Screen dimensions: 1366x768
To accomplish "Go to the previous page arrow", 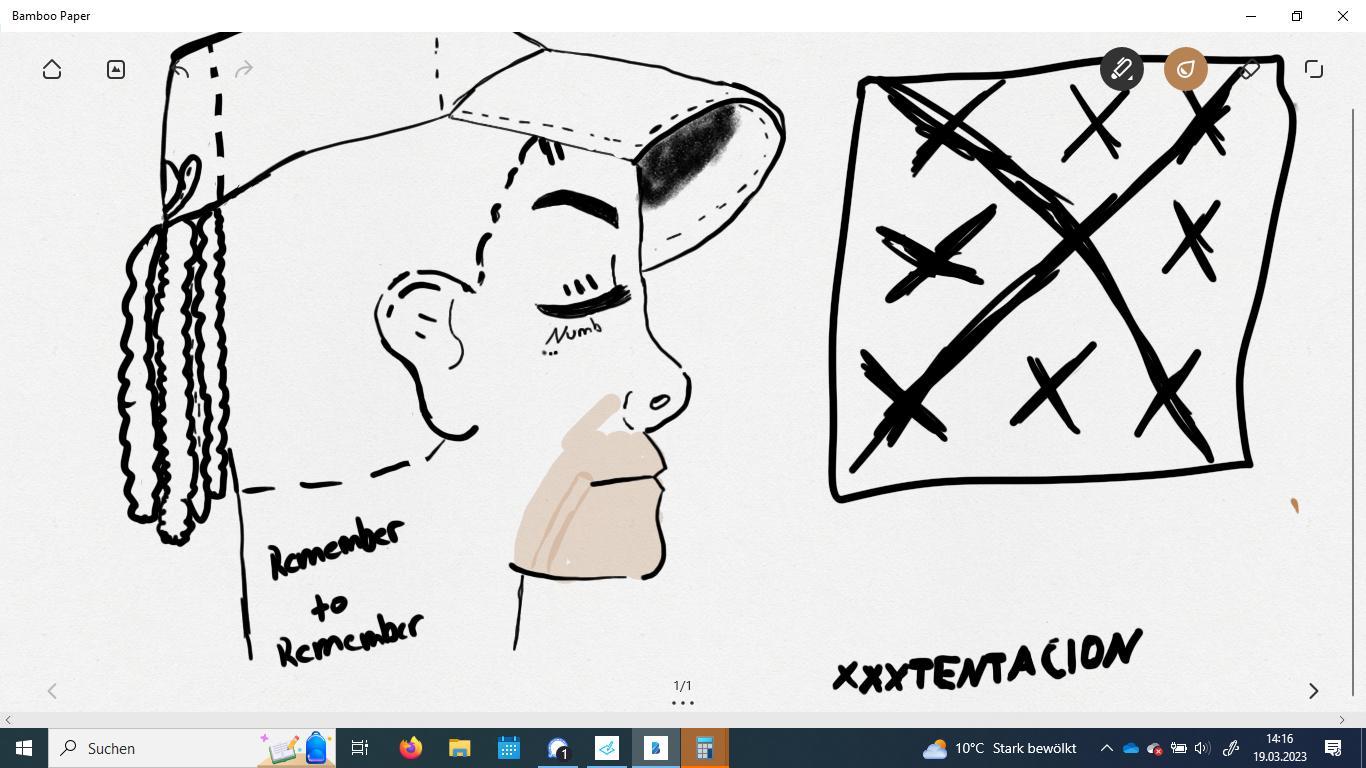I will point(52,691).
